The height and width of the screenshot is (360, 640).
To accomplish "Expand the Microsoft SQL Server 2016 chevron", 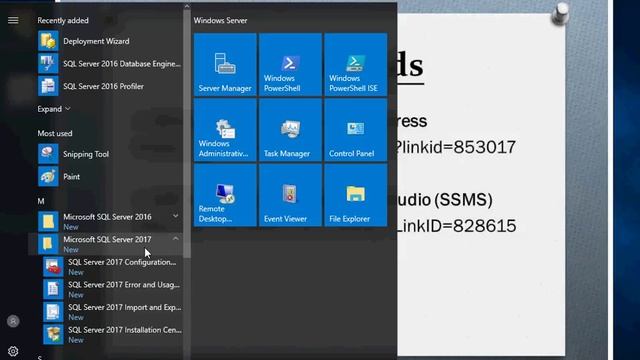I will coord(175,216).
